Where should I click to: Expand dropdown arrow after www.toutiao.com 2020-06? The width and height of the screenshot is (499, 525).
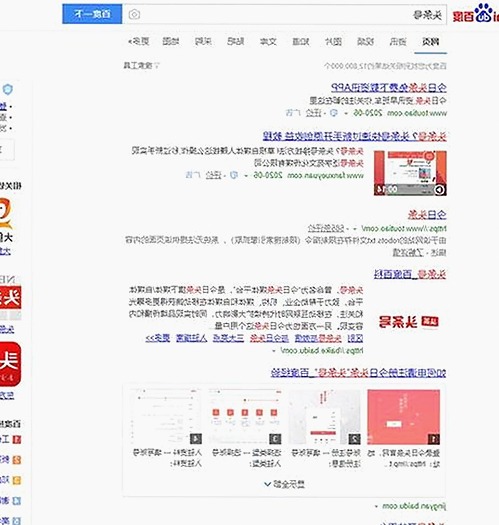point(346,114)
